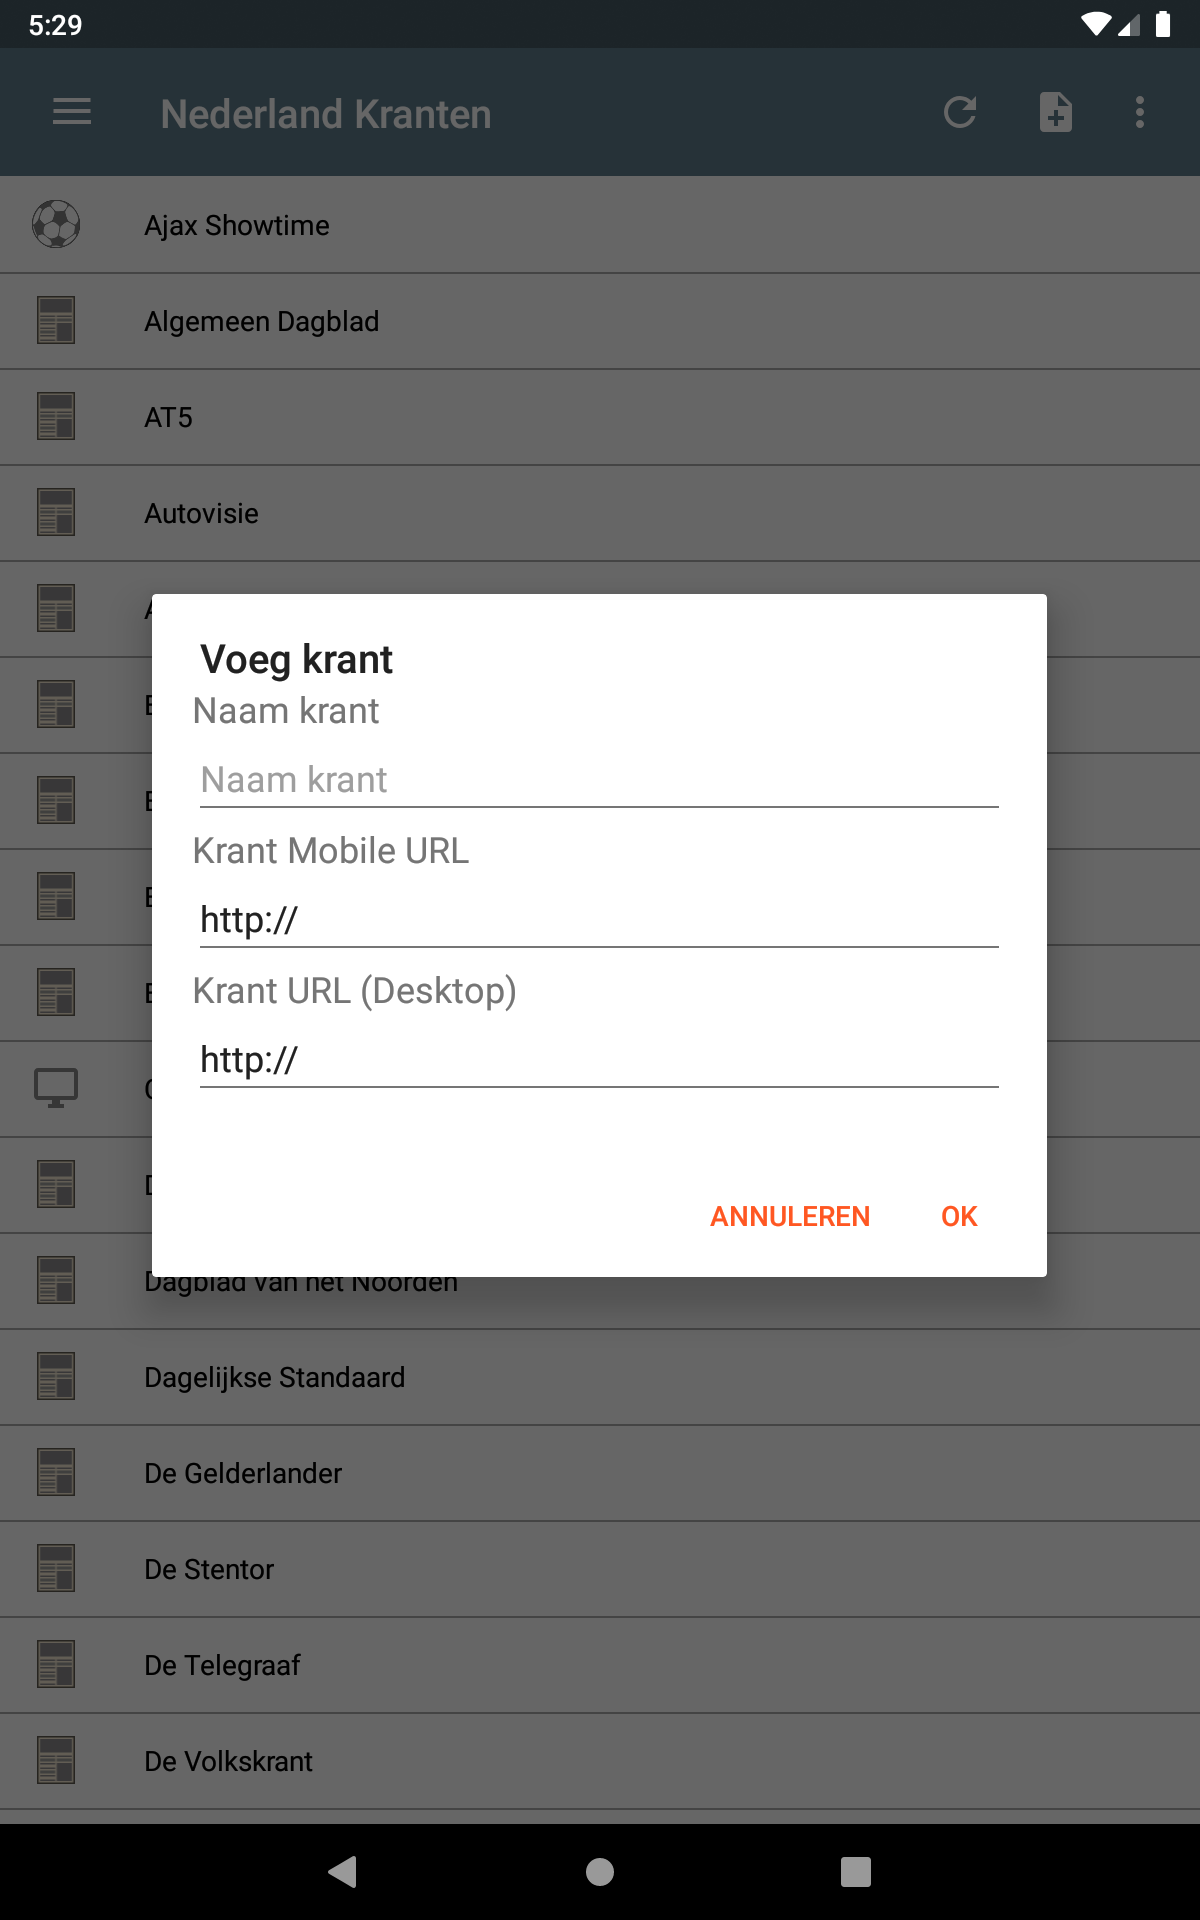
Task: Tap the refresh icon in toolbar
Action: tap(960, 112)
